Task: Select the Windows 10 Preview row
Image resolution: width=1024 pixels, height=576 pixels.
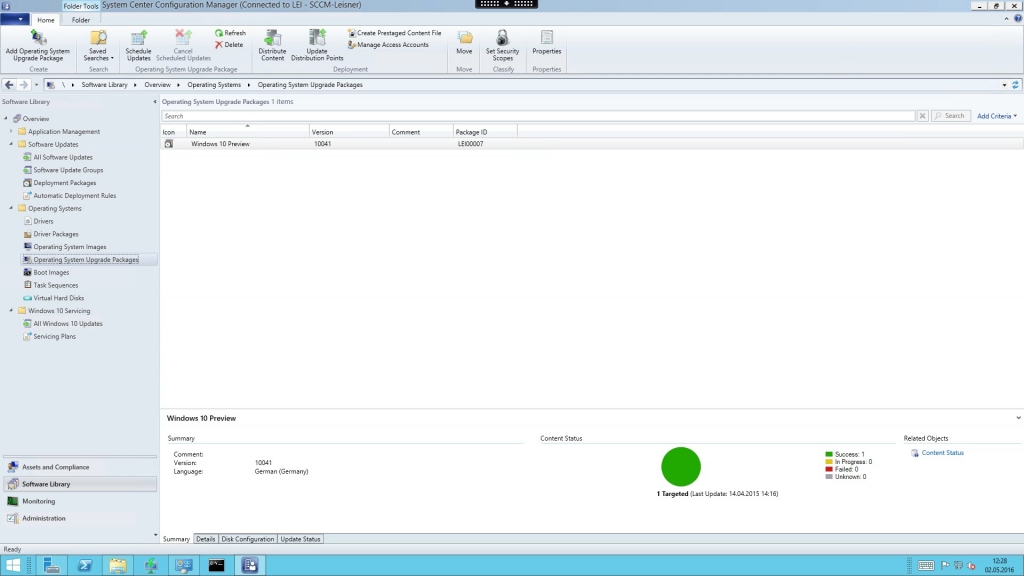Action: [x=592, y=144]
